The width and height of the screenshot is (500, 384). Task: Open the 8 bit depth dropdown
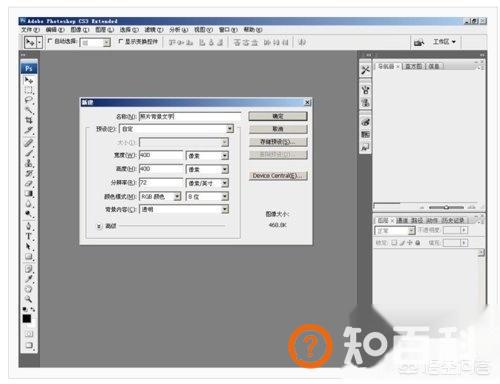(x=207, y=197)
